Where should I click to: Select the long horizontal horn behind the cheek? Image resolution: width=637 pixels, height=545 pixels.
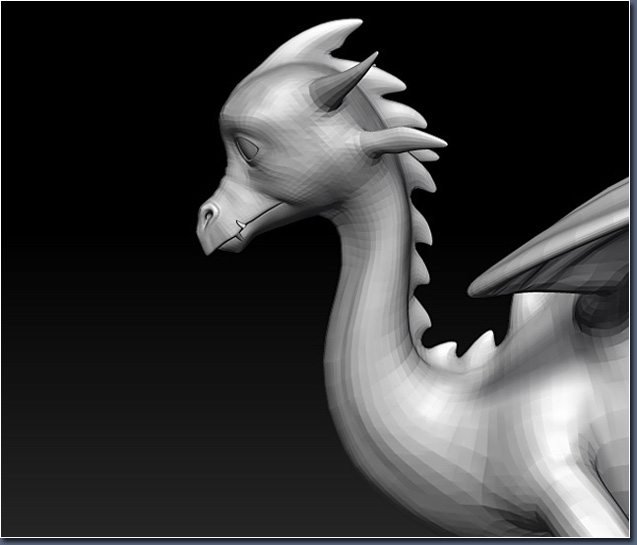coord(400,142)
